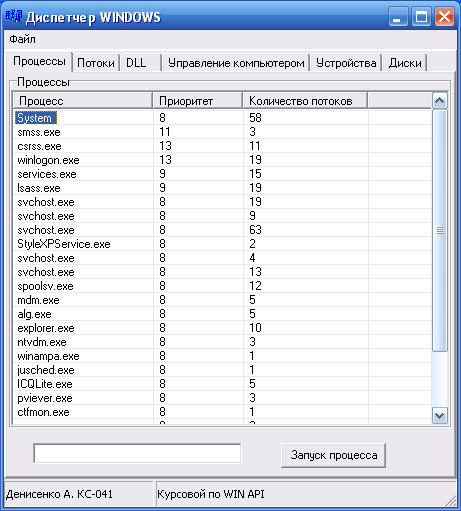Viewport: 461px width, 511px height.
Task: Click the scroll down arrow
Action: [x=440, y=416]
